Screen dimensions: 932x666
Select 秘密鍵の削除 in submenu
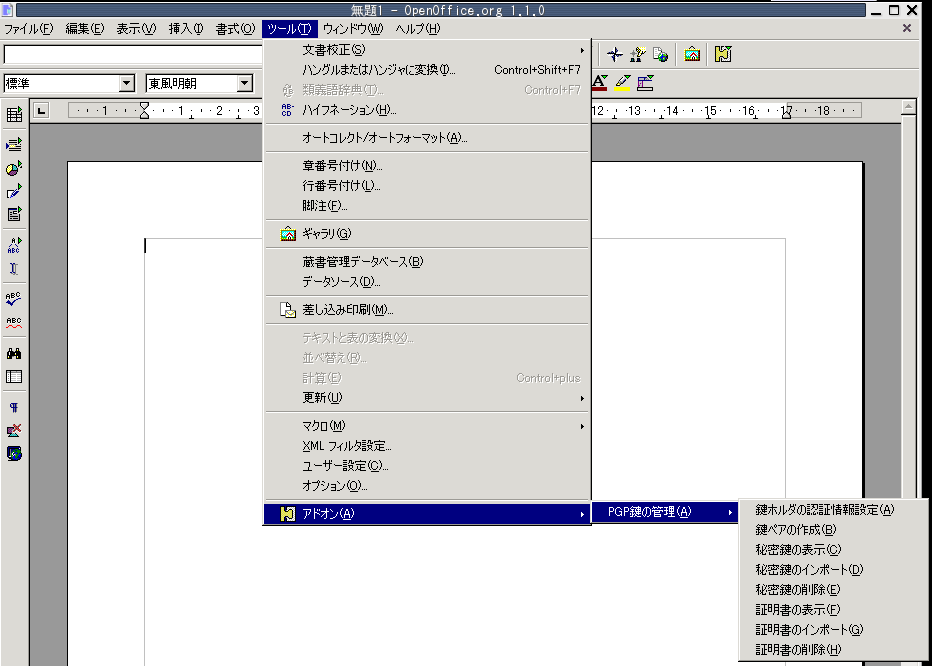click(x=833, y=590)
